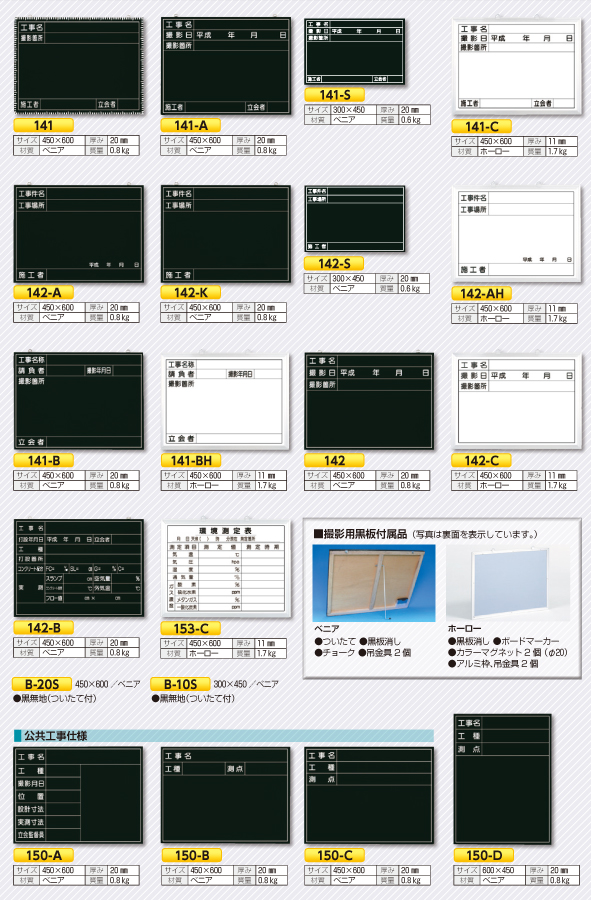Viewport: 591px width, 900px height.
Task: Click the 150-B blackboard image
Action: click(x=225, y=795)
